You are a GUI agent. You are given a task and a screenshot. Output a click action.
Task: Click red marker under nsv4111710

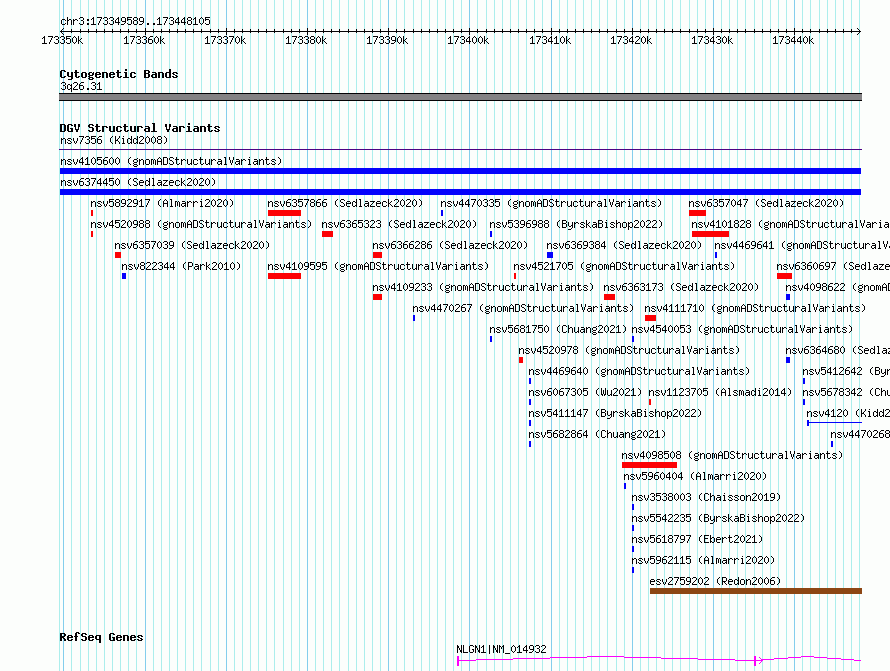tap(650, 318)
